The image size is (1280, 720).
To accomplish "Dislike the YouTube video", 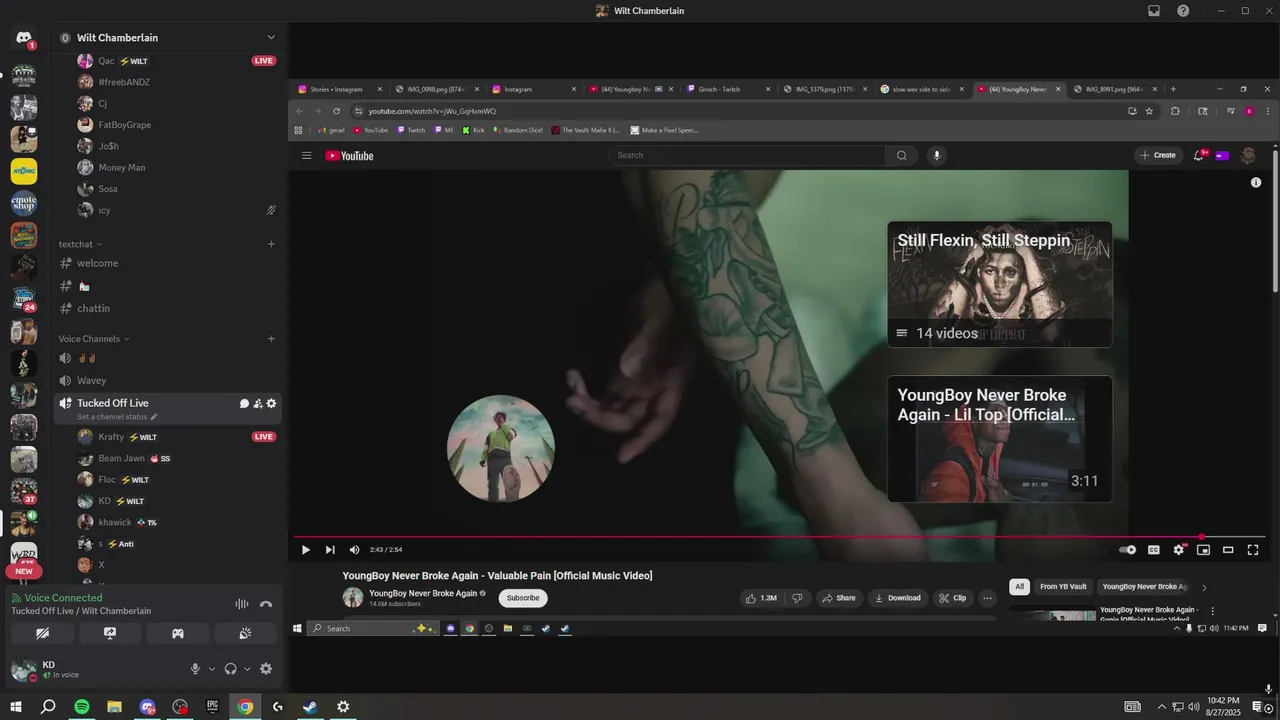I will point(797,598).
